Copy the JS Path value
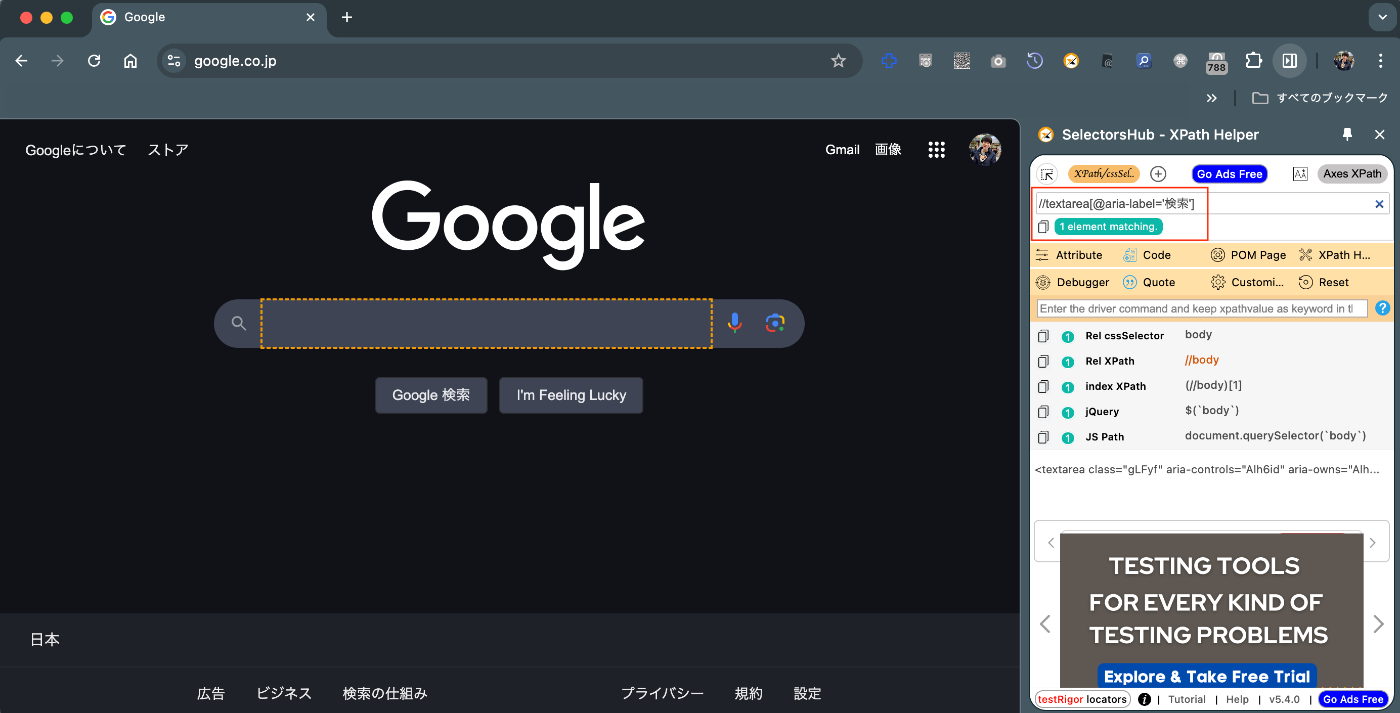Viewport: 1400px width, 713px height. point(1043,437)
